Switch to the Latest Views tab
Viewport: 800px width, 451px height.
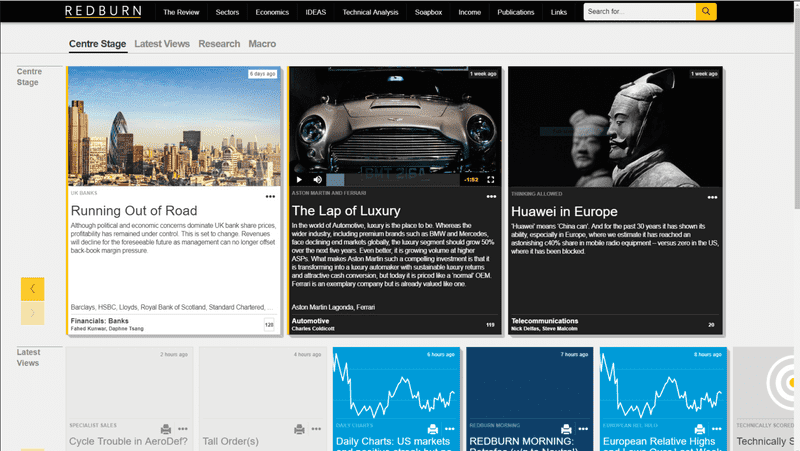(x=161, y=44)
